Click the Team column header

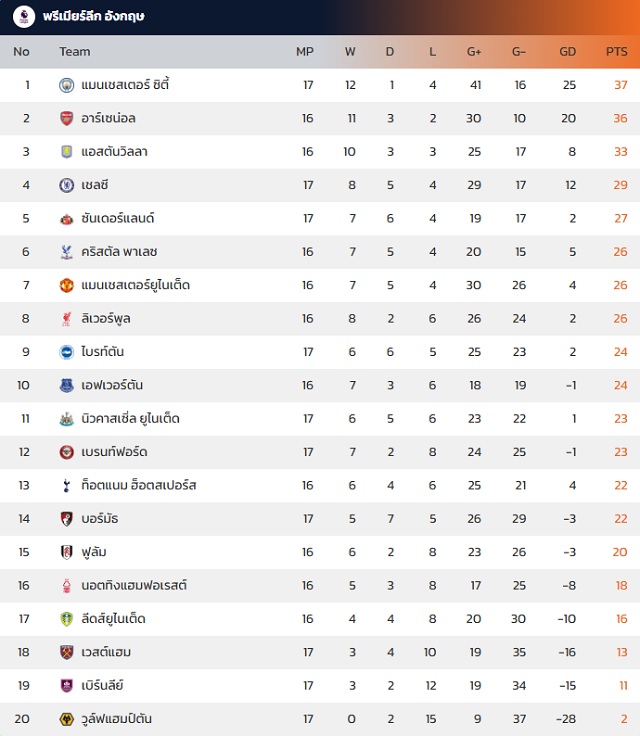coord(74,52)
